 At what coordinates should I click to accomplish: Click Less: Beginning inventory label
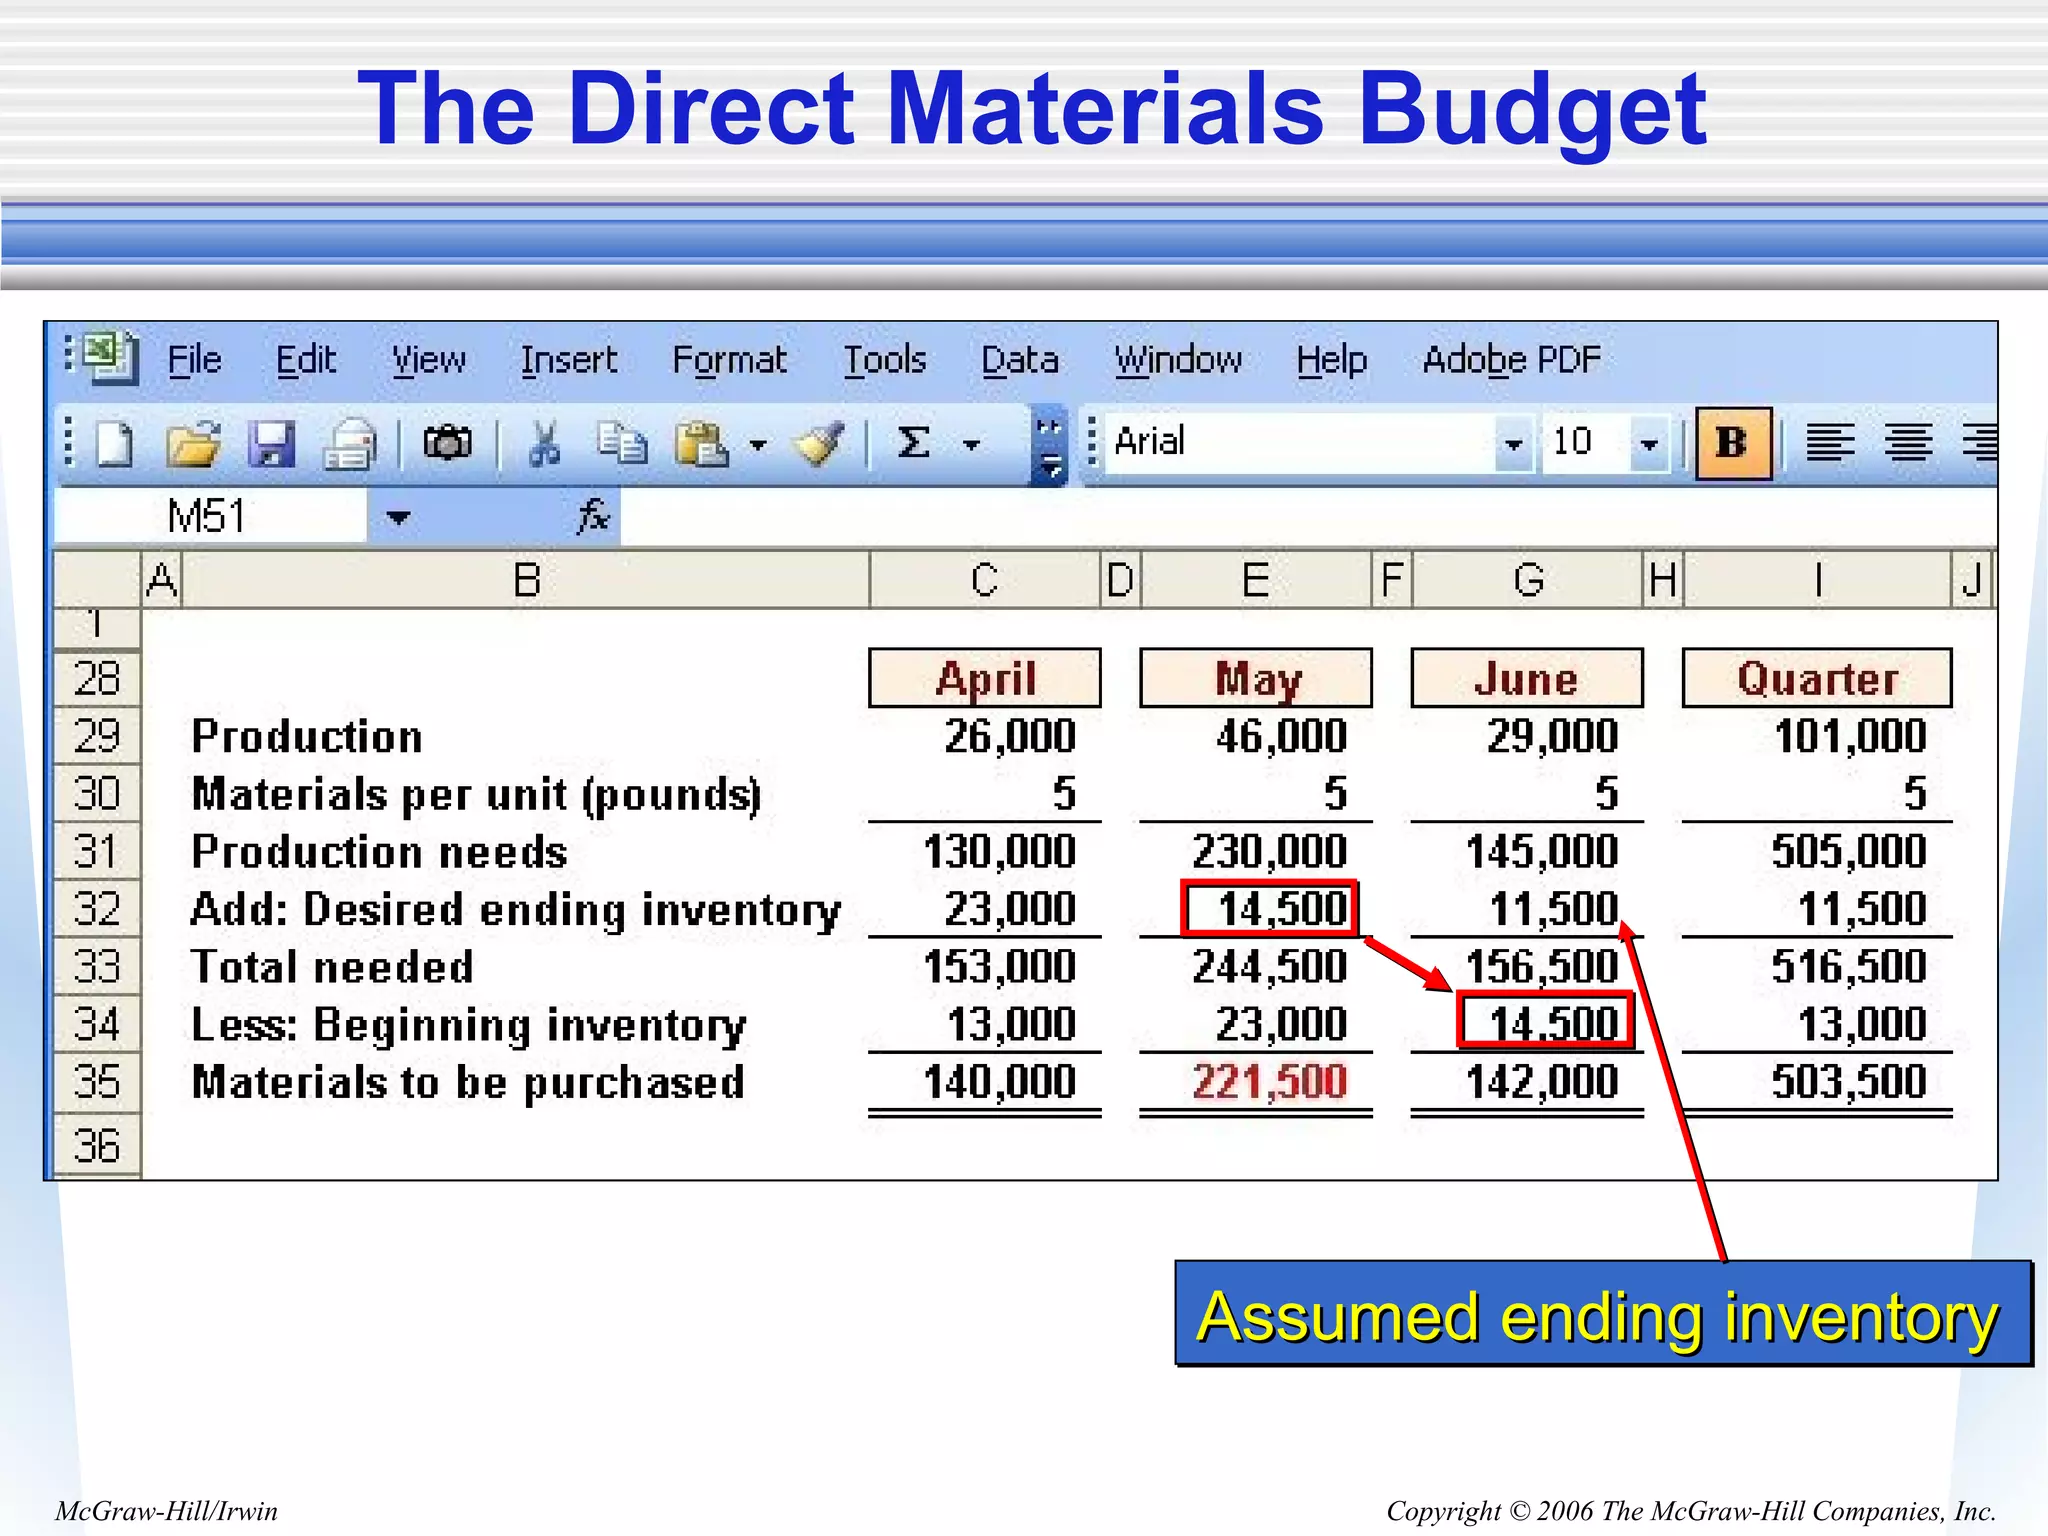[468, 1025]
